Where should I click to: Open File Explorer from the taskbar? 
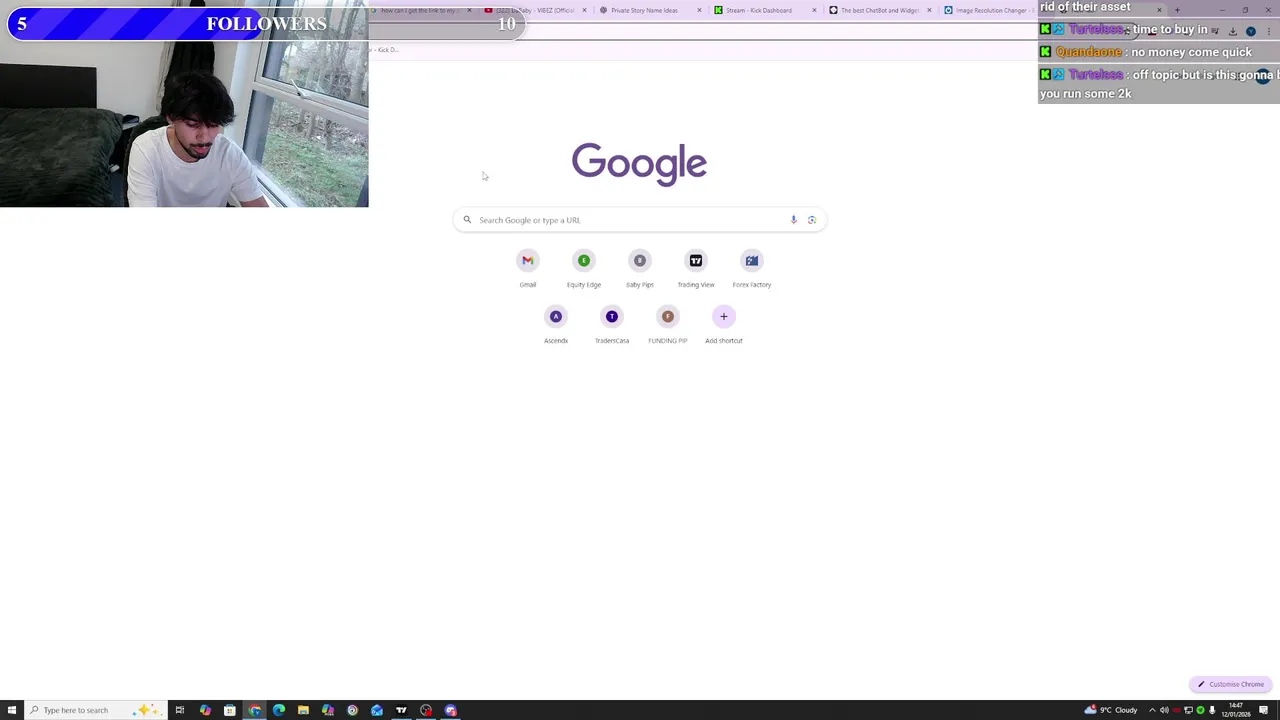[303, 710]
